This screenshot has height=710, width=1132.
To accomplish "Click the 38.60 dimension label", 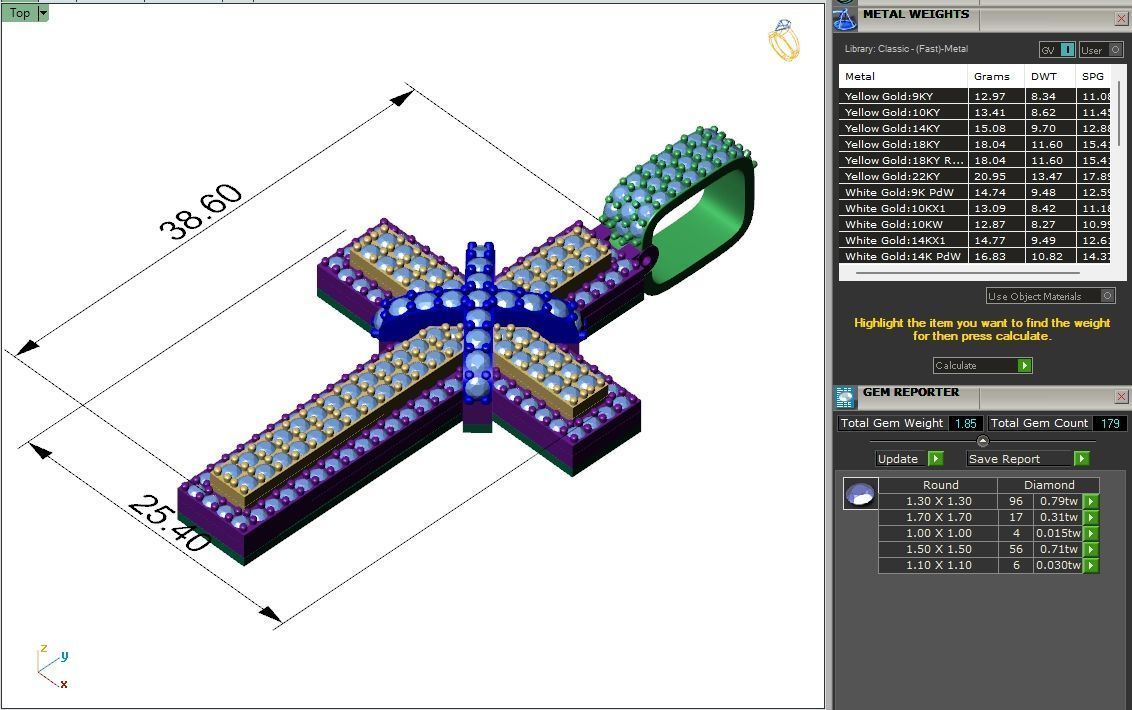I will pos(200,212).
